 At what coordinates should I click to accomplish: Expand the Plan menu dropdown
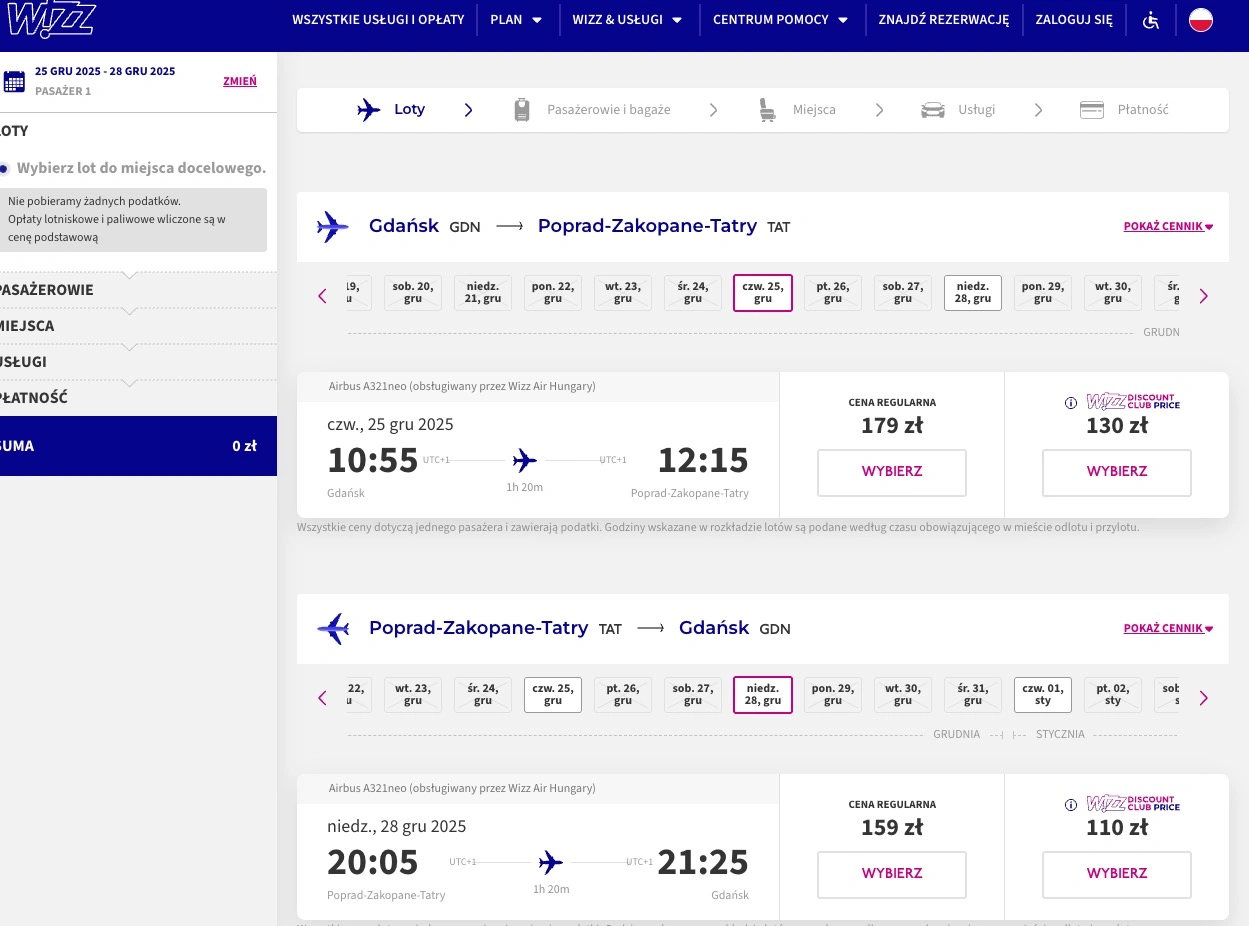pos(516,20)
